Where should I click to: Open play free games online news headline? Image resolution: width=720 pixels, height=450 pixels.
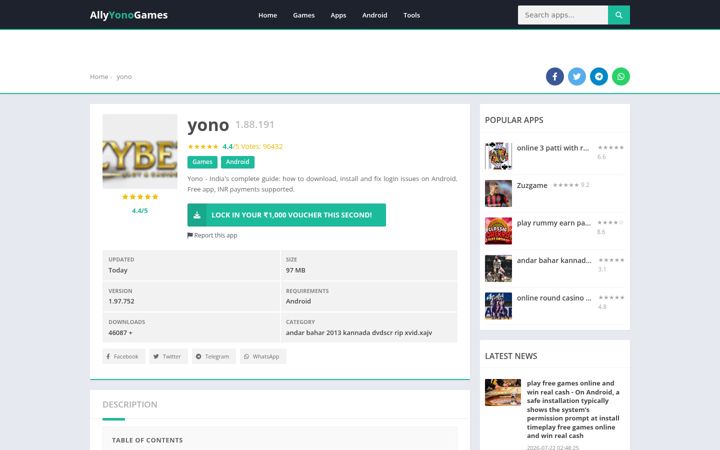[x=573, y=409]
